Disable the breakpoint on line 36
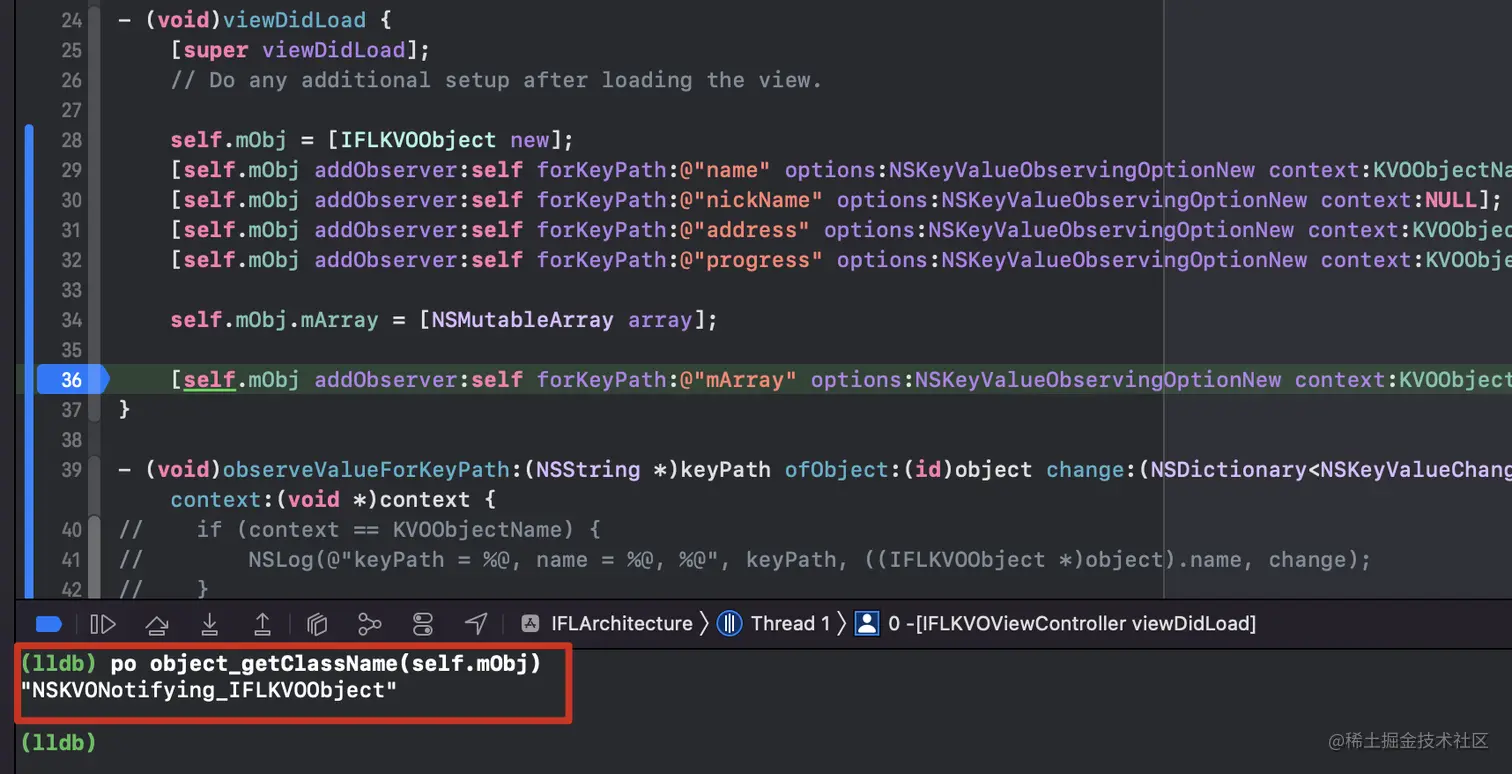Image resolution: width=1512 pixels, height=774 pixels. point(70,380)
